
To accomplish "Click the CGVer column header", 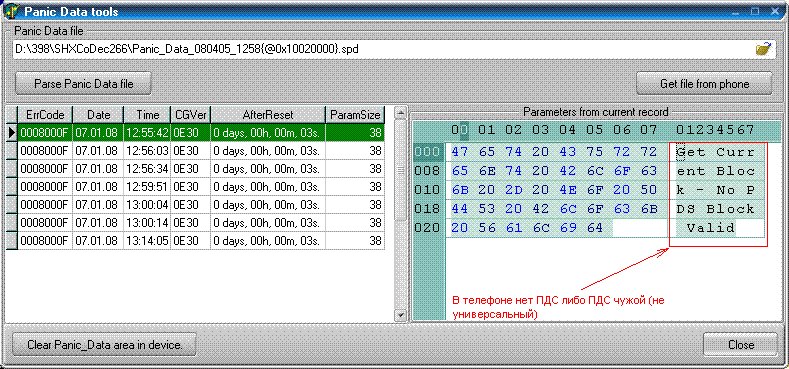I will [190, 115].
